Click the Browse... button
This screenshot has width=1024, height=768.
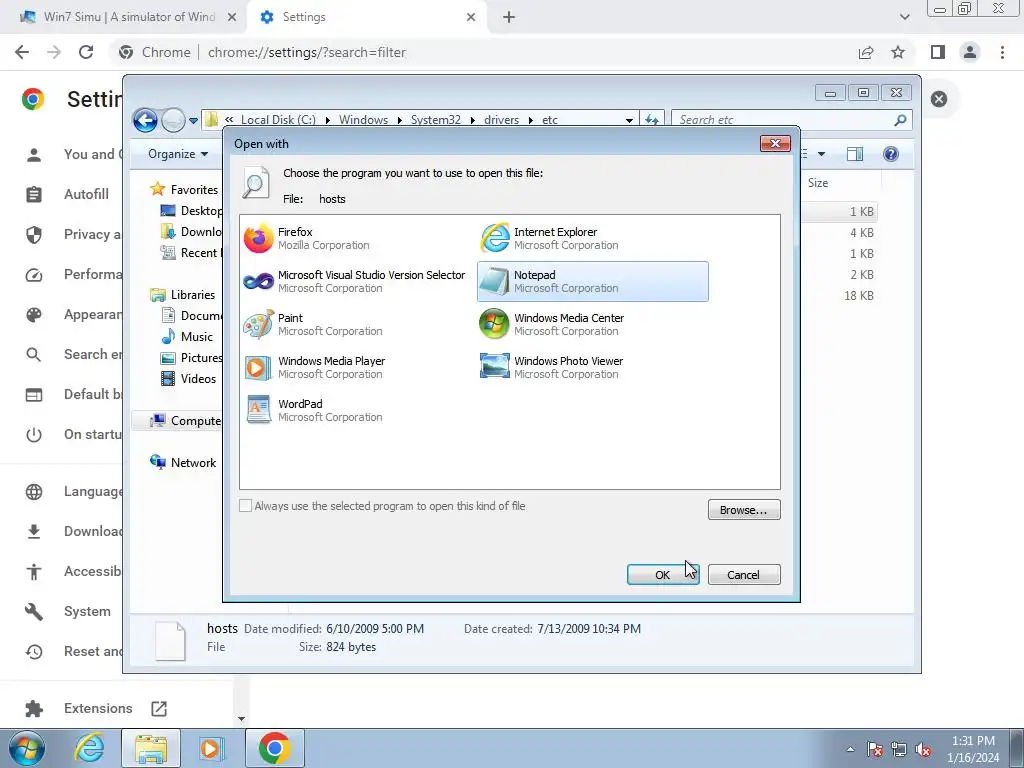click(744, 510)
